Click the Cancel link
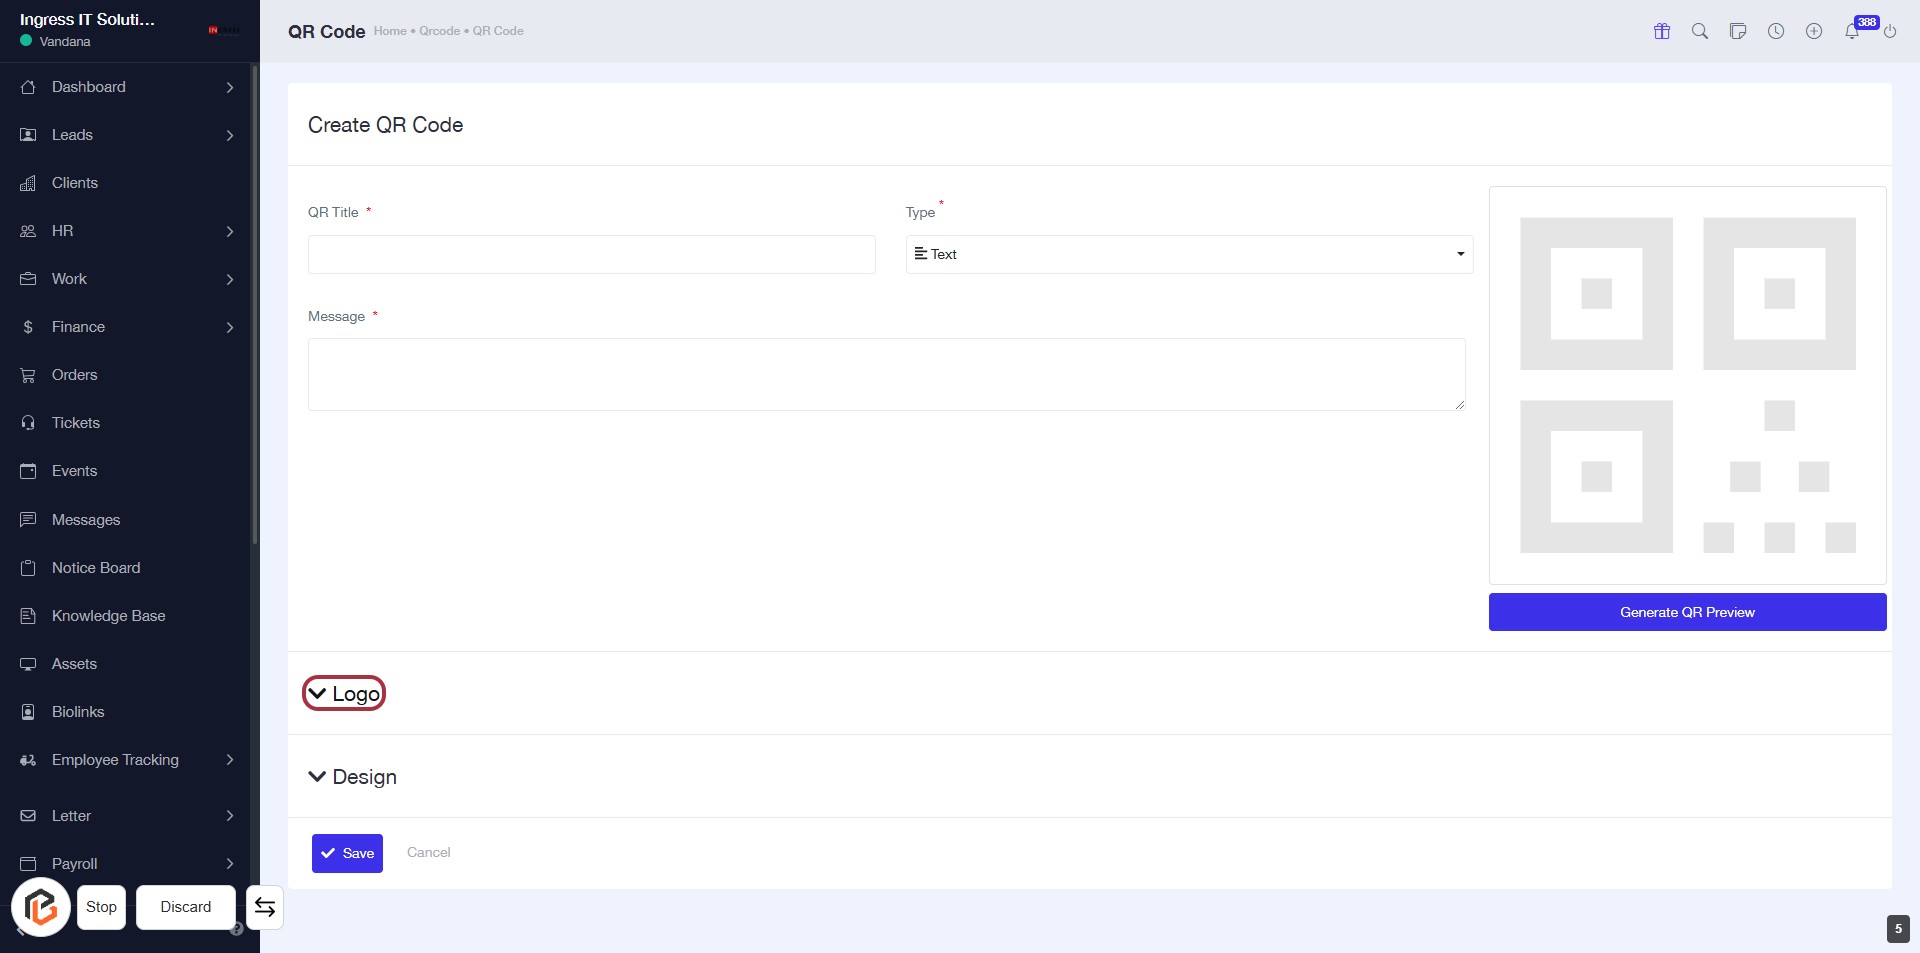The height and width of the screenshot is (953, 1920). click(x=428, y=852)
